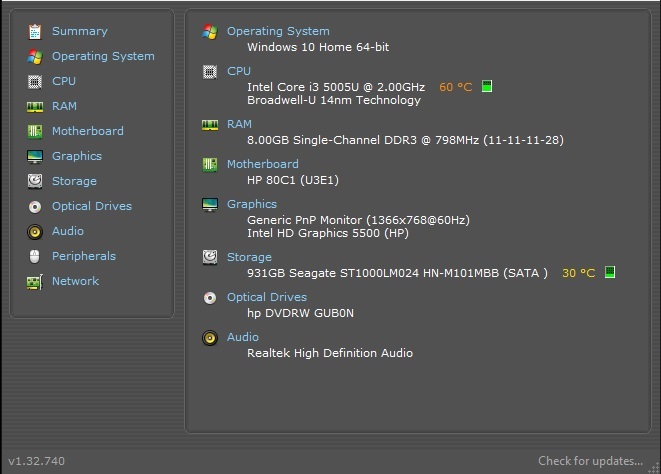Viewport: 661px width, 474px height.
Task: Click the Audio speaker icon in summary panel
Action: 210,338
